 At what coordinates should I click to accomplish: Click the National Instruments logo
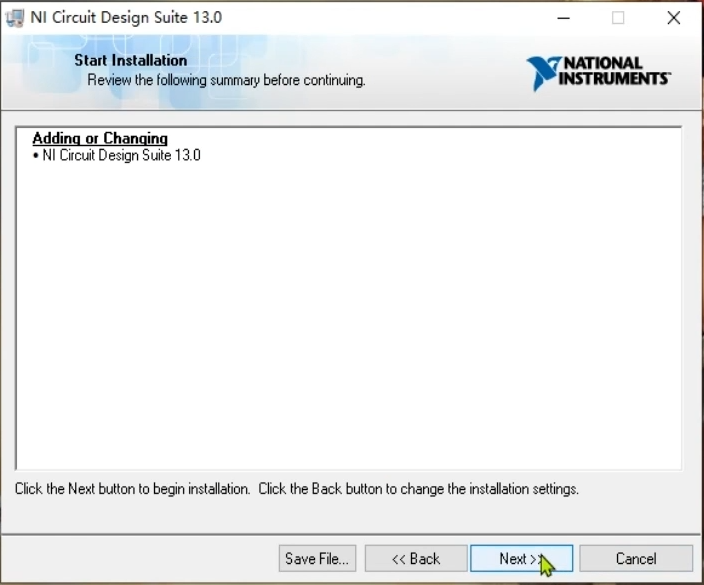click(x=598, y=73)
